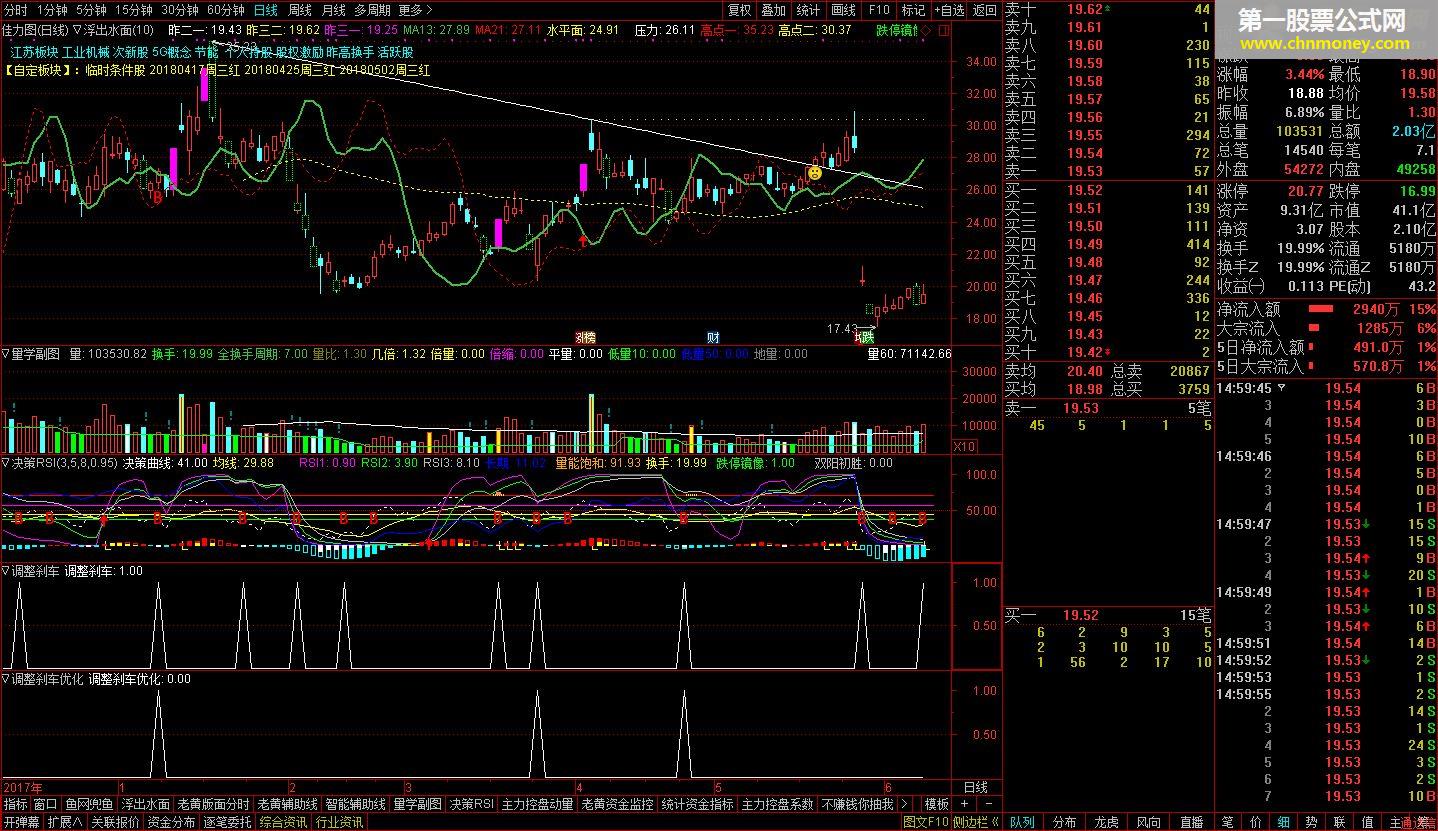
Task: Apply the 智能辅助线 indicator
Action: (355, 804)
